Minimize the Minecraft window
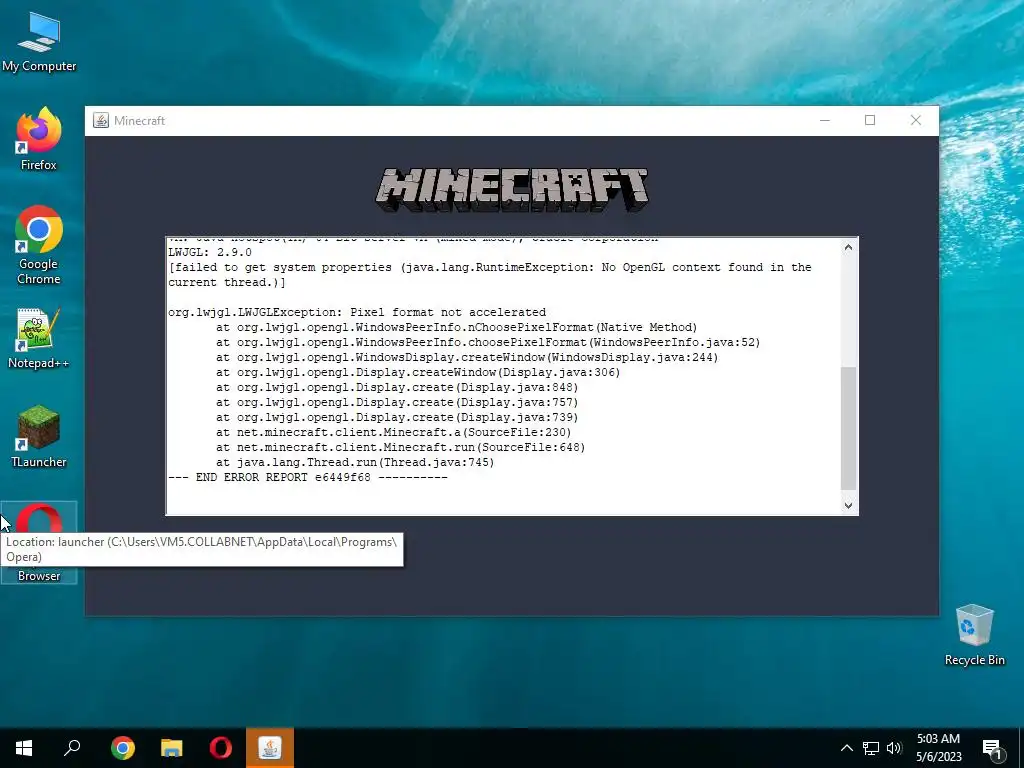The height and width of the screenshot is (768, 1024). (x=825, y=120)
